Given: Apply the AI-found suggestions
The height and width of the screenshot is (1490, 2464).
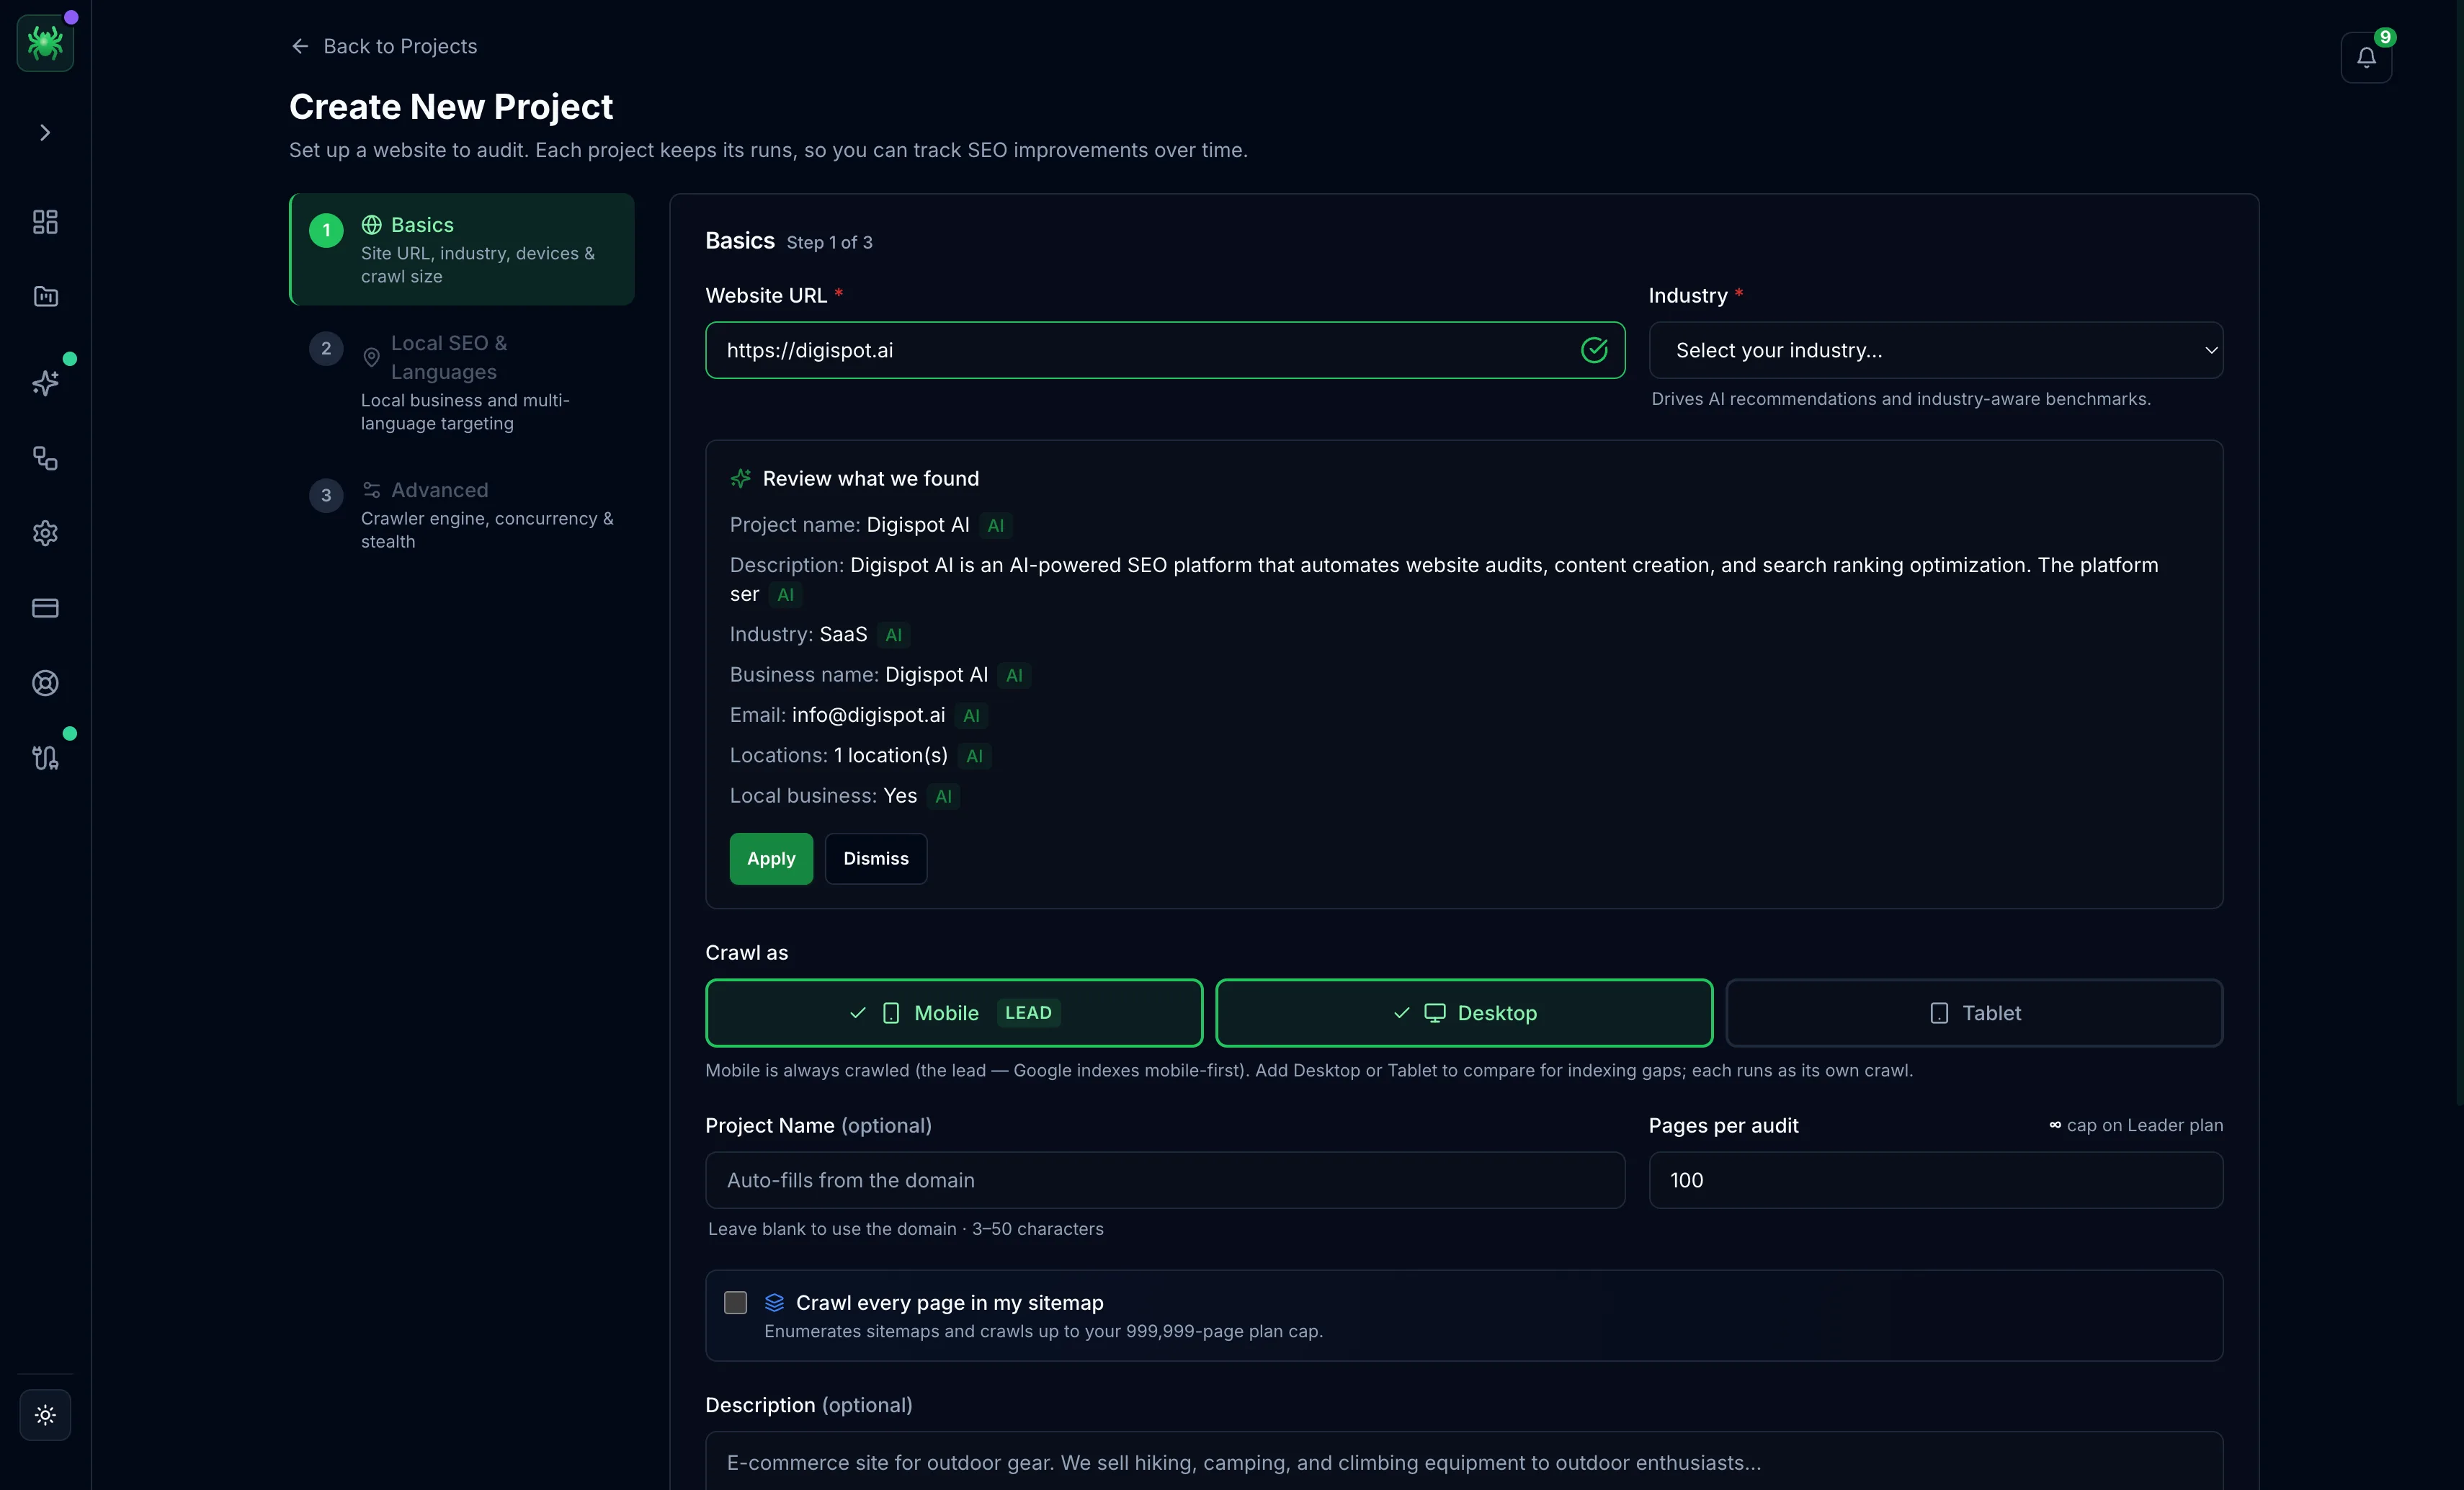Looking at the screenshot, I should [x=771, y=859].
